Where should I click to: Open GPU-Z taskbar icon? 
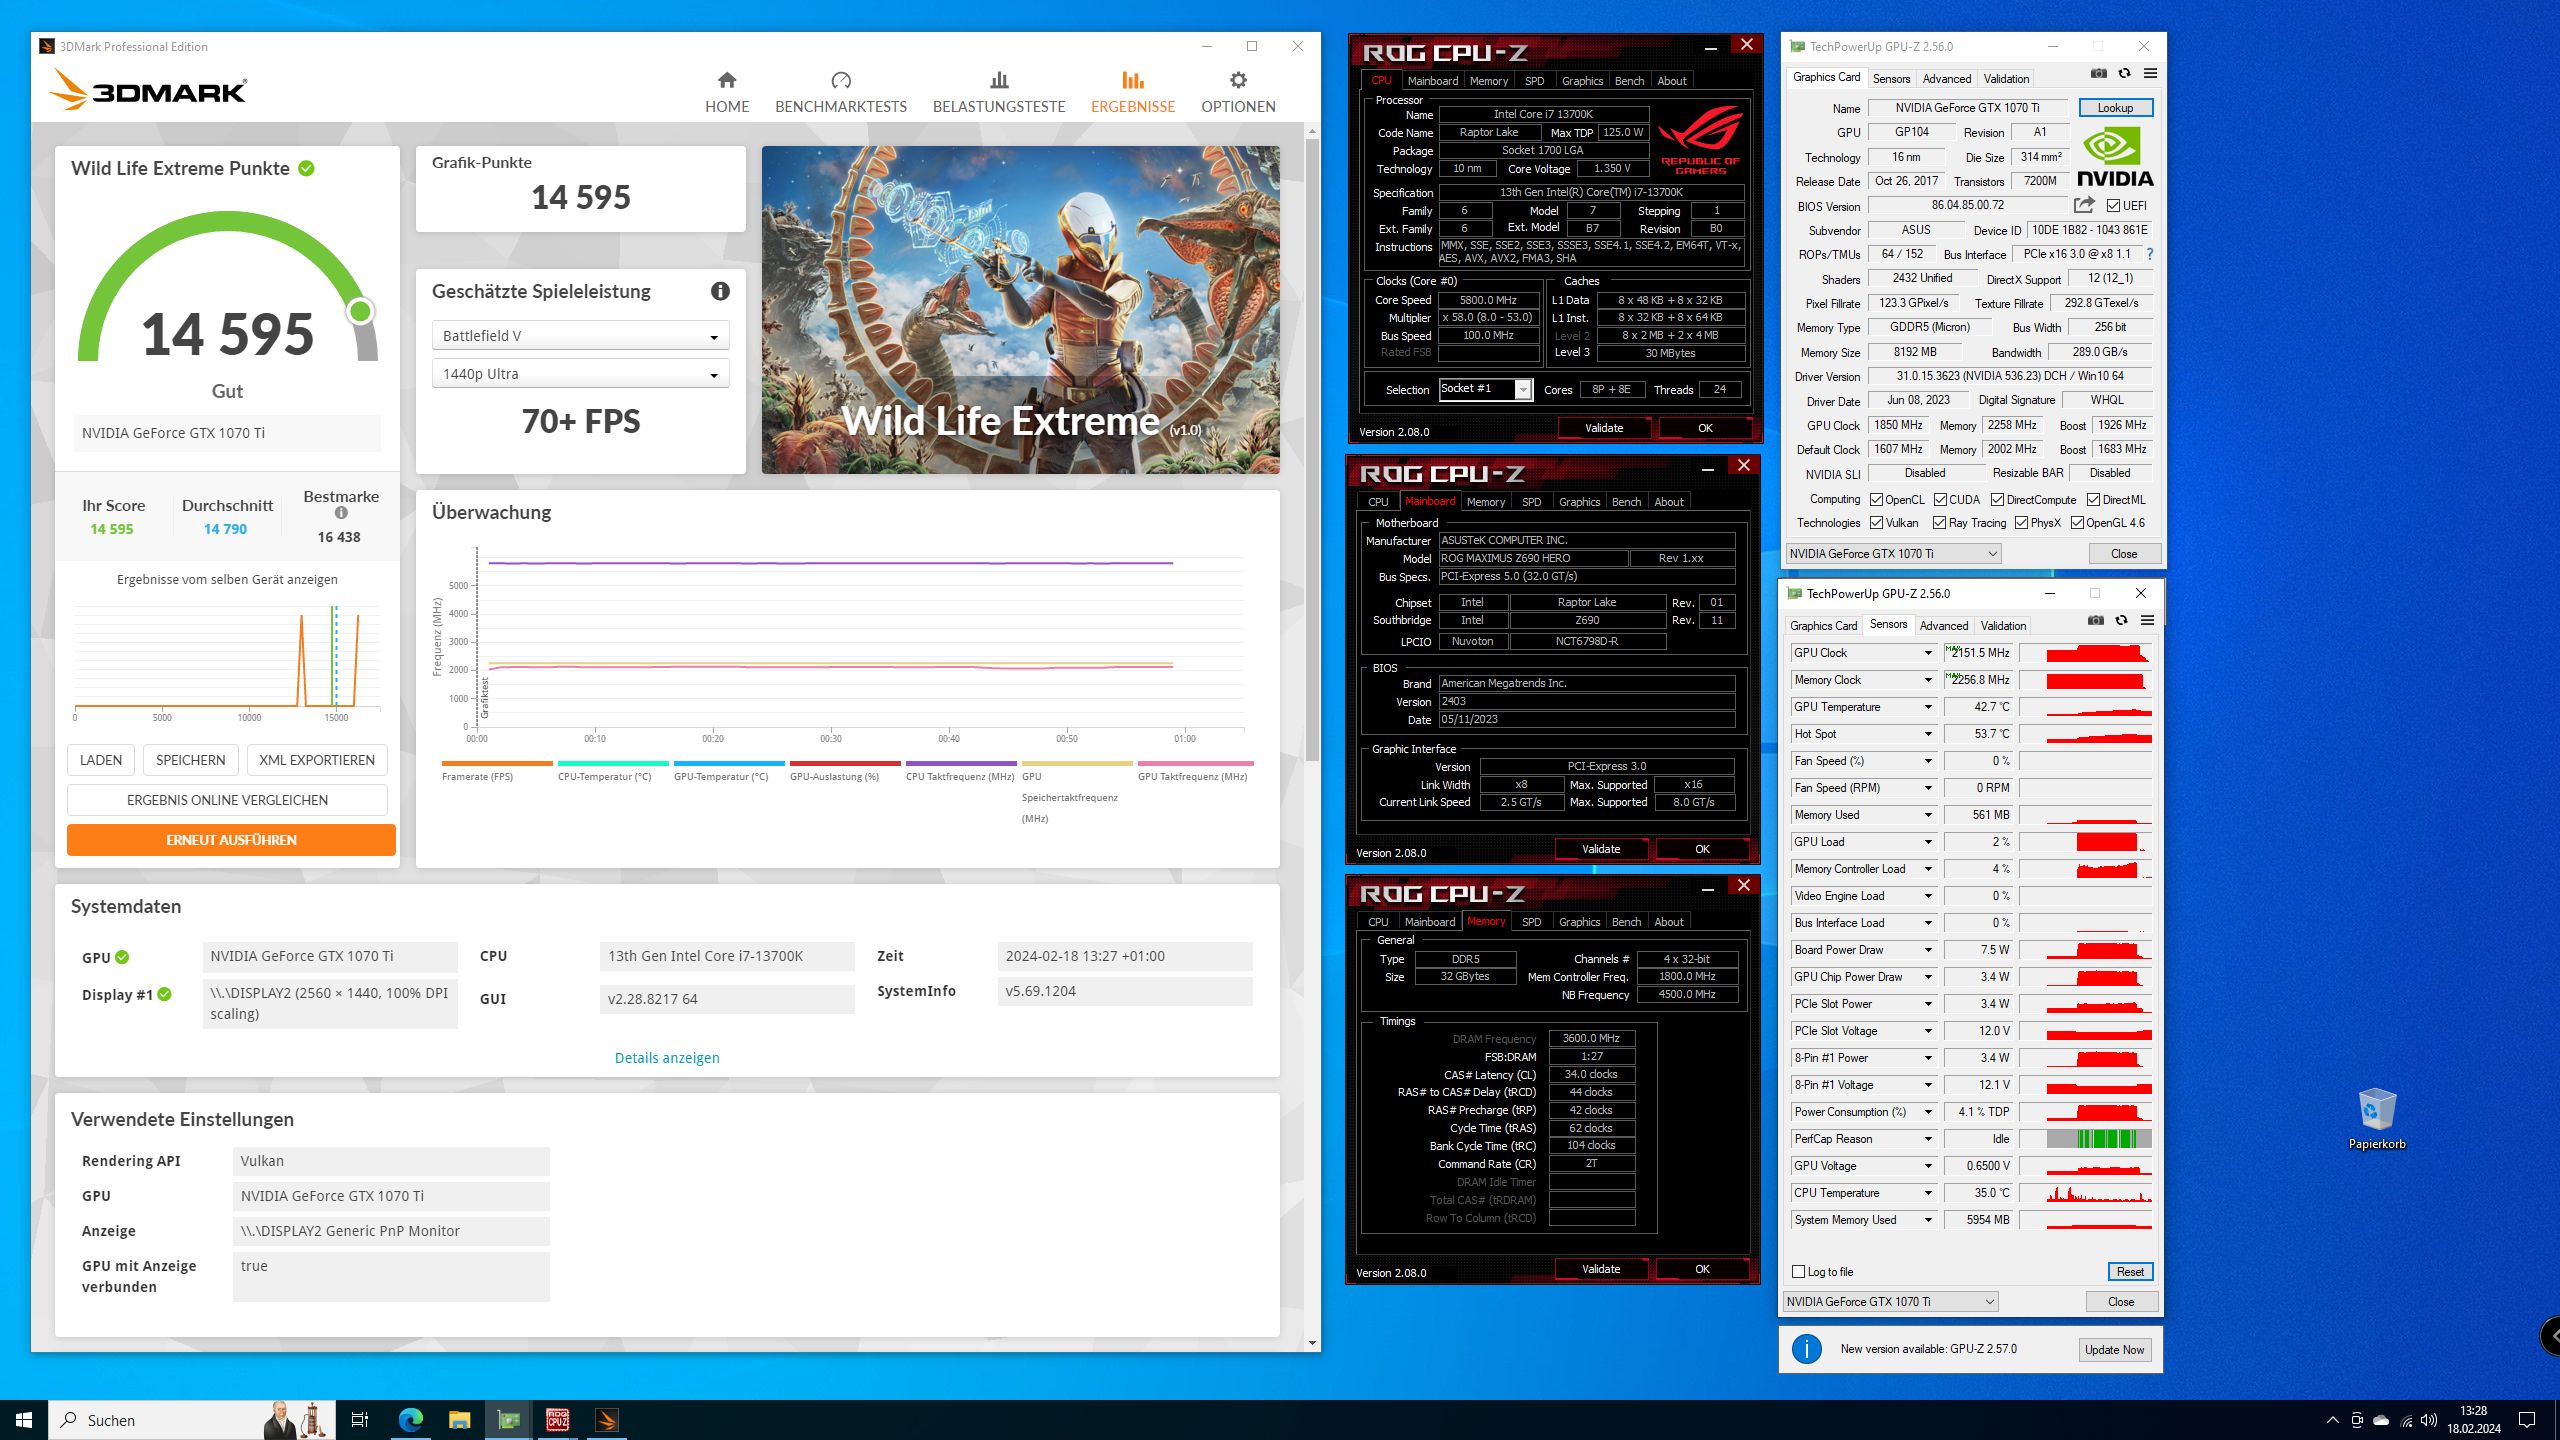[x=509, y=1420]
